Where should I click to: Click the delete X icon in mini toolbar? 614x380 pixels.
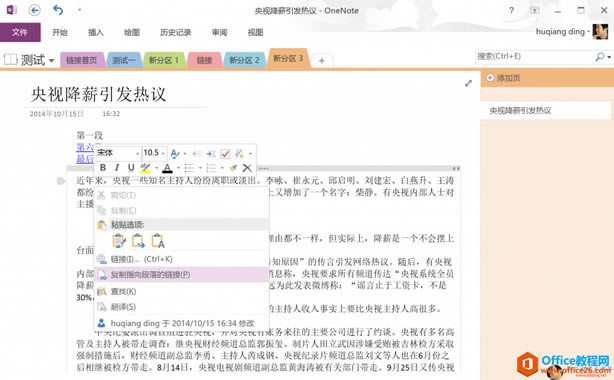[247, 168]
